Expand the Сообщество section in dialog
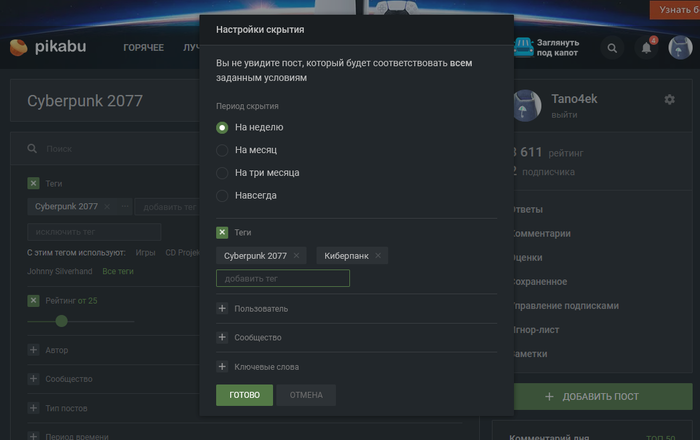Viewport: 700px width, 440px height. 222,338
